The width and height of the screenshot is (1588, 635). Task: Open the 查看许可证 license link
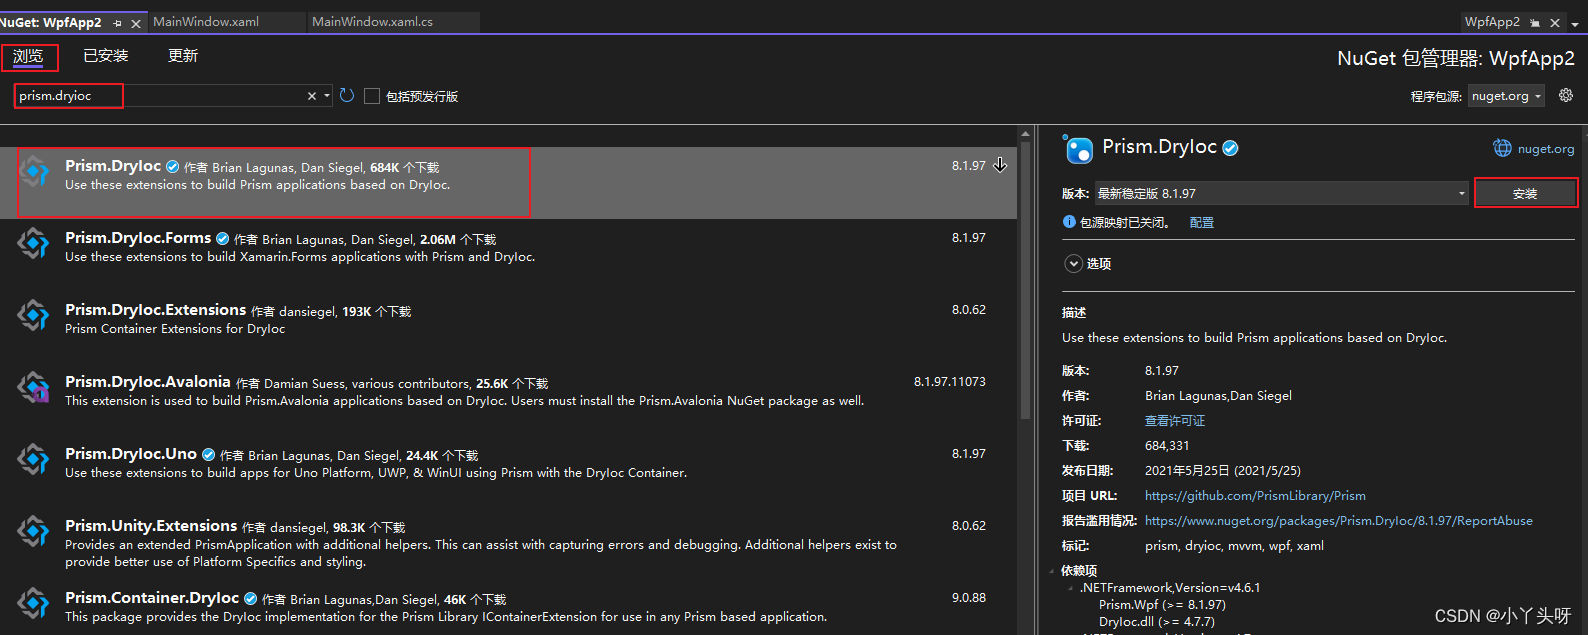point(1175,421)
